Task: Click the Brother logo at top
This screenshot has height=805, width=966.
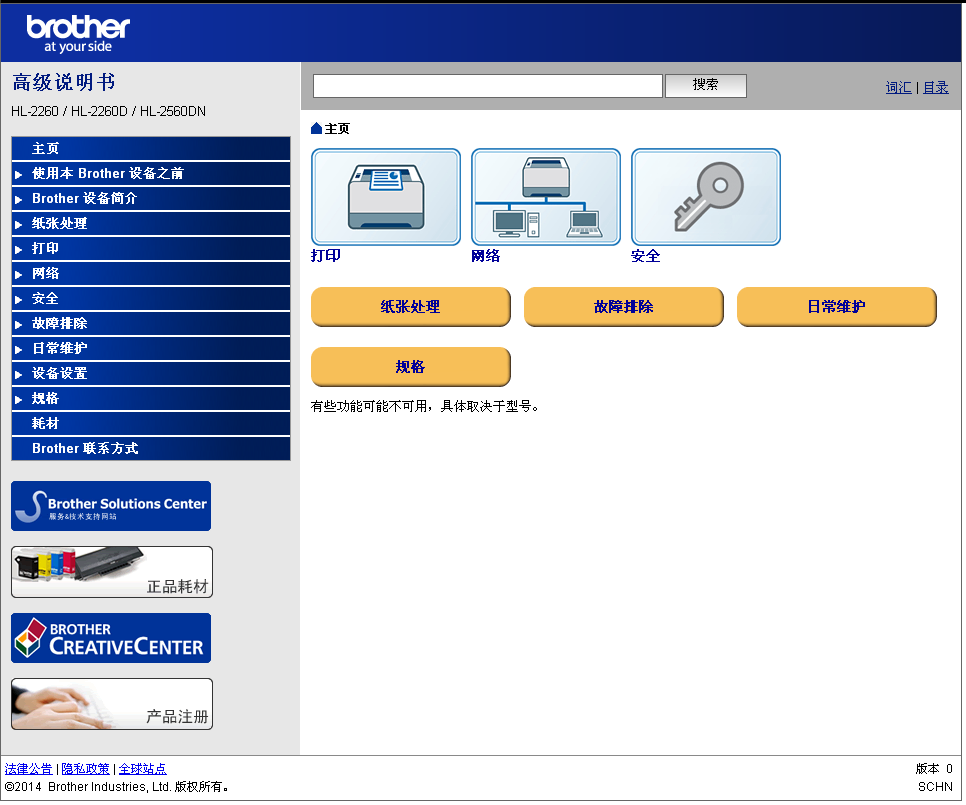Action: [x=78, y=34]
